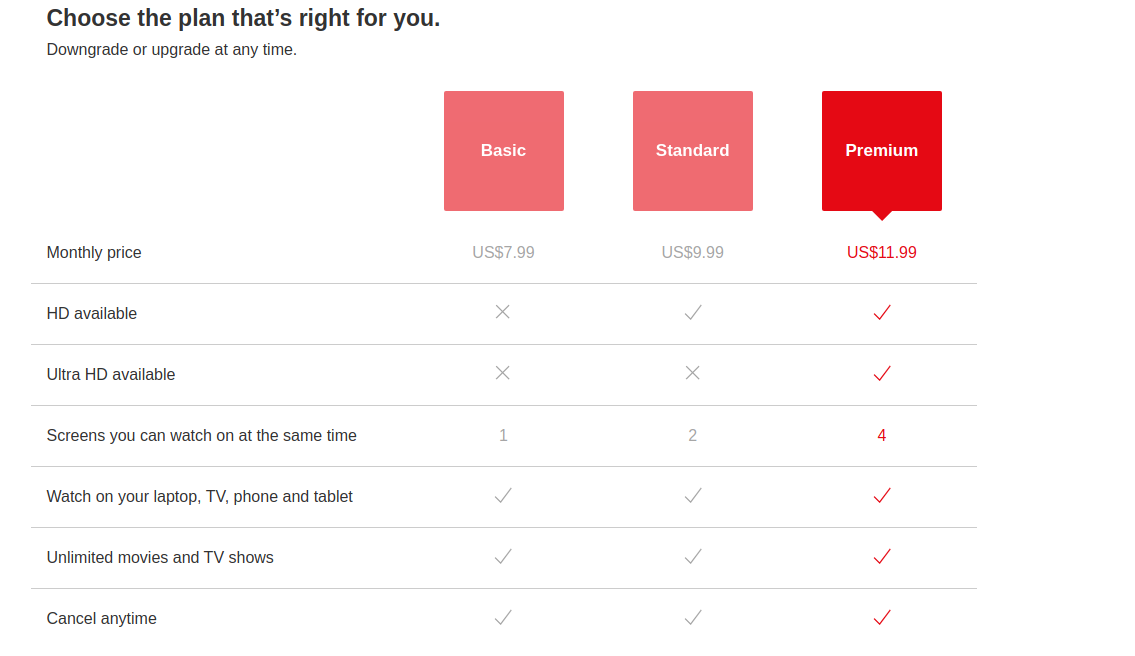Click the X icon for Basic HD available
This screenshot has height=656, width=1135.
click(x=502, y=312)
